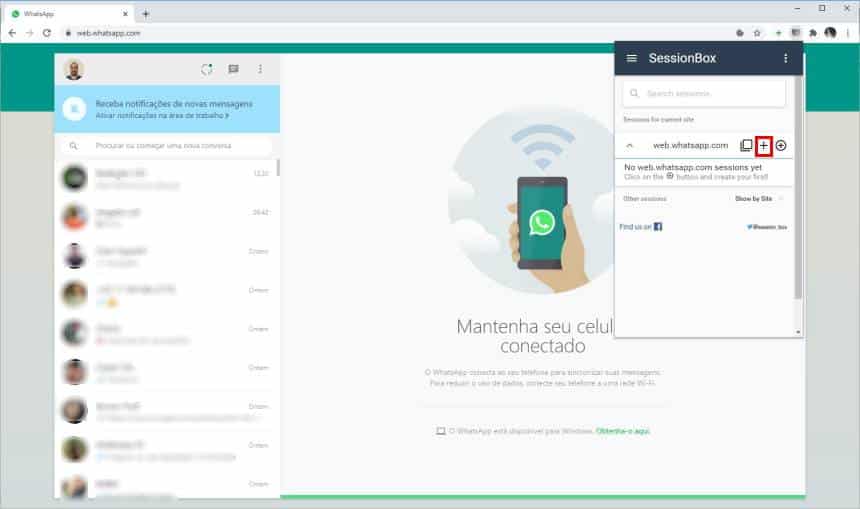Open SessionBox more options menu

(785, 58)
